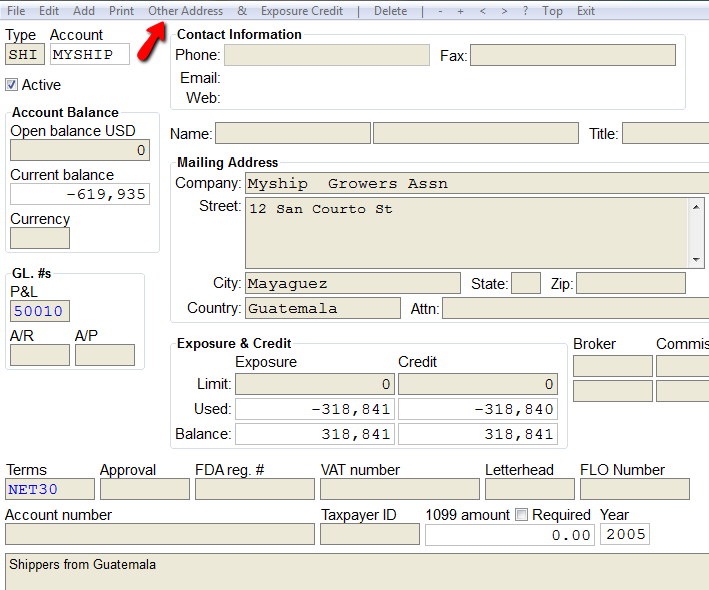Click the Exposure Limit field

tap(315, 384)
